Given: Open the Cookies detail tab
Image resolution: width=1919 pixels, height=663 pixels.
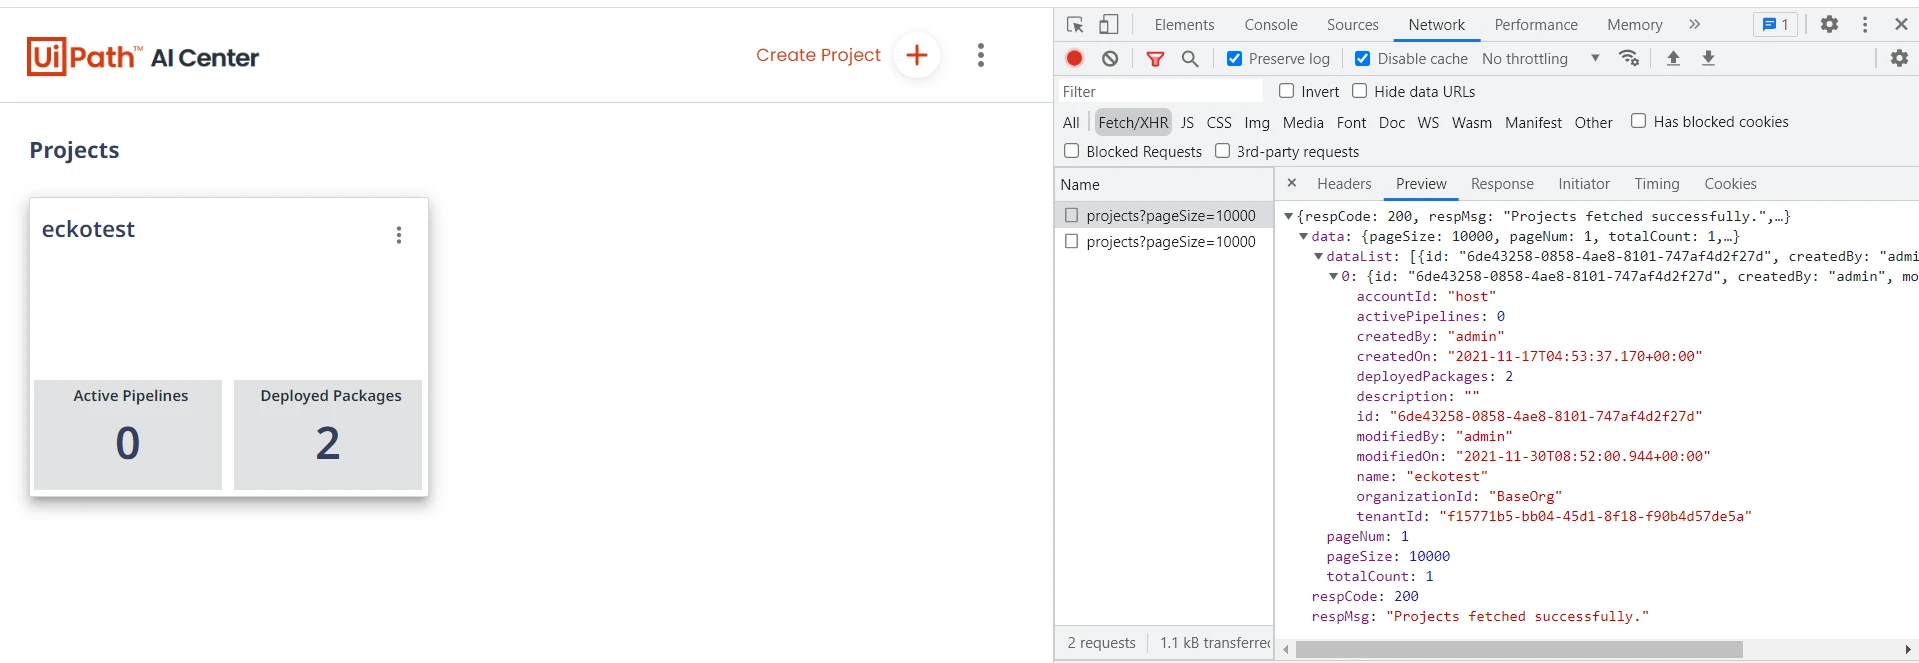Looking at the screenshot, I should pyautogui.click(x=1730, y=184).
